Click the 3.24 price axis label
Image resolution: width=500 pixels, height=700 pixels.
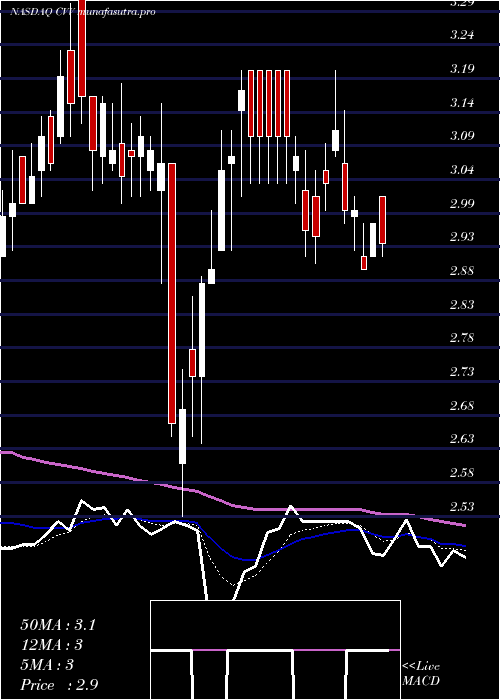tap(462, 35)
